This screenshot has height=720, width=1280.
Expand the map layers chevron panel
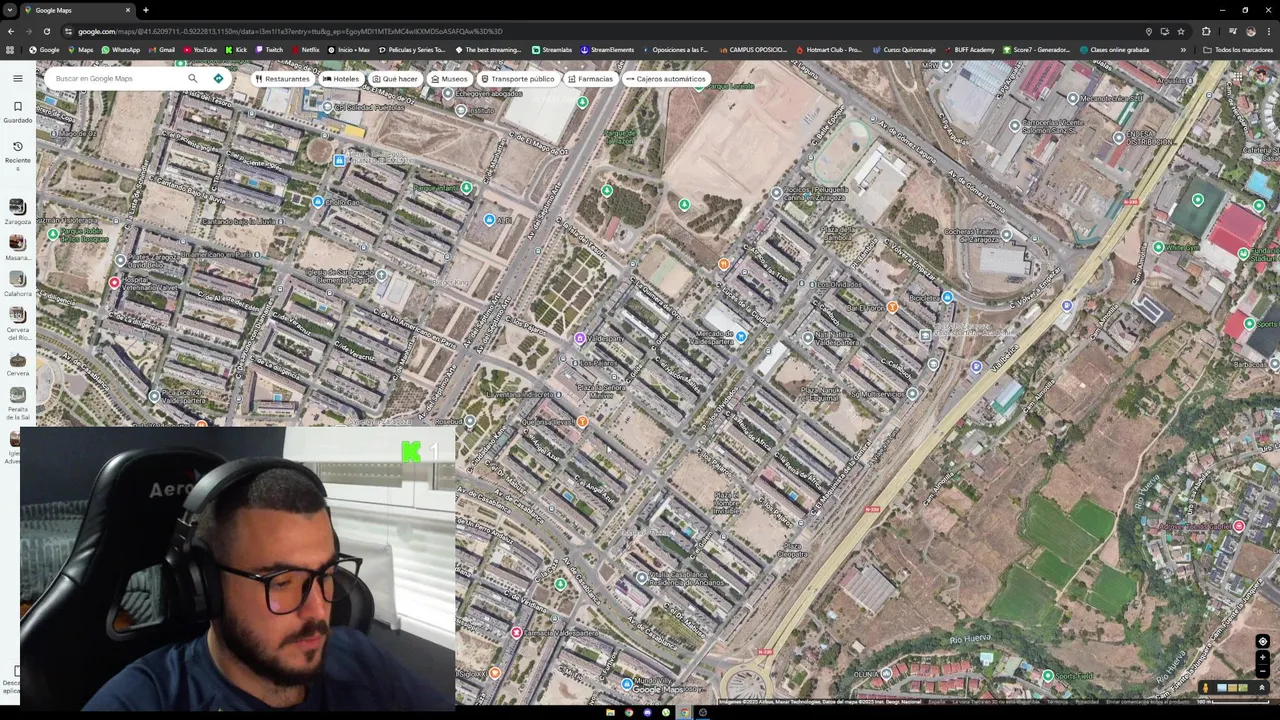click(1262, 688)
